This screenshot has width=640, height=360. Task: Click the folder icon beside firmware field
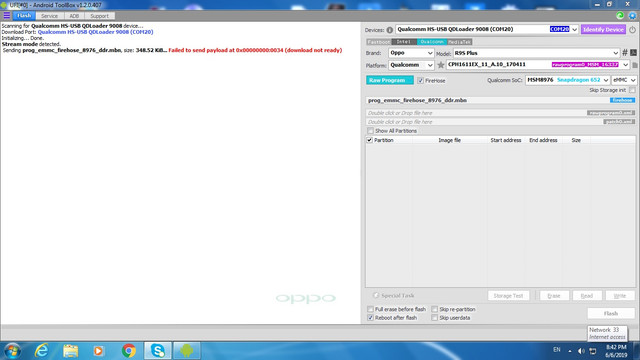pyautogui.click(x=635, y=65)
